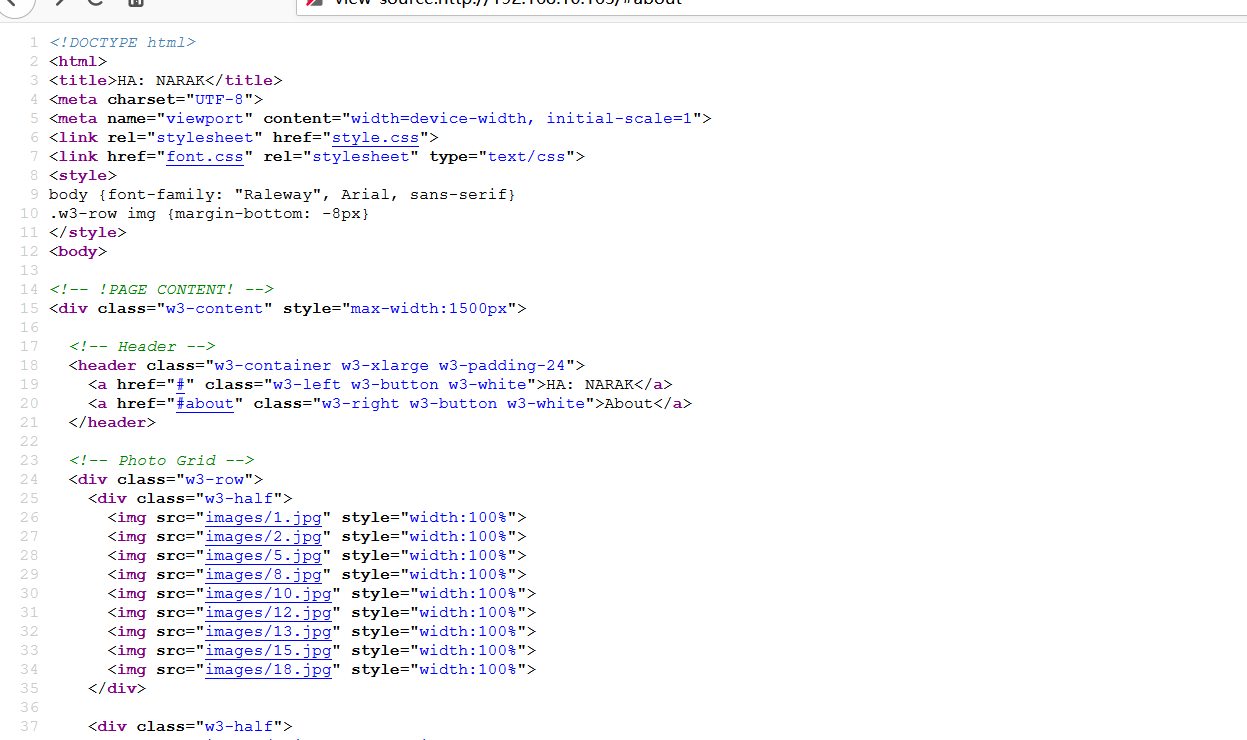The image size is (1247, 740).
Task: Click the closing </div> on line 35
Action: [x=117, y=688]
